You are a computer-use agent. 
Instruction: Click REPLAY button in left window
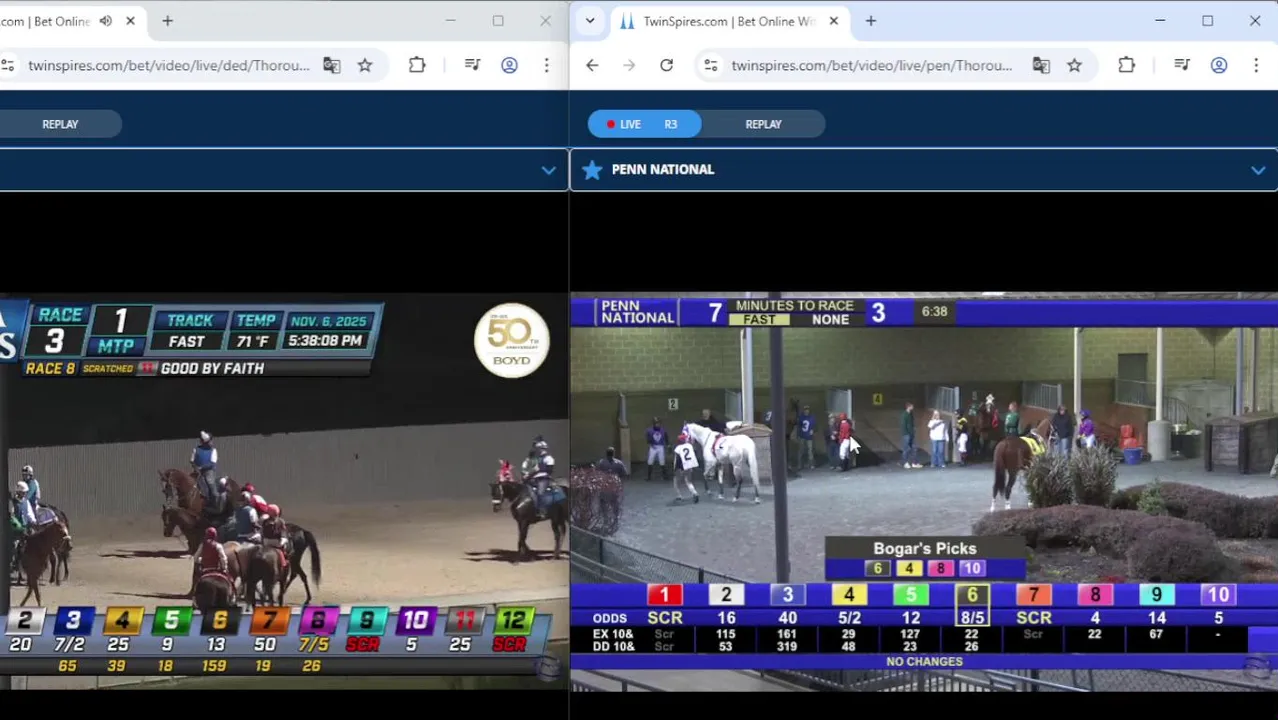point(60,124)
